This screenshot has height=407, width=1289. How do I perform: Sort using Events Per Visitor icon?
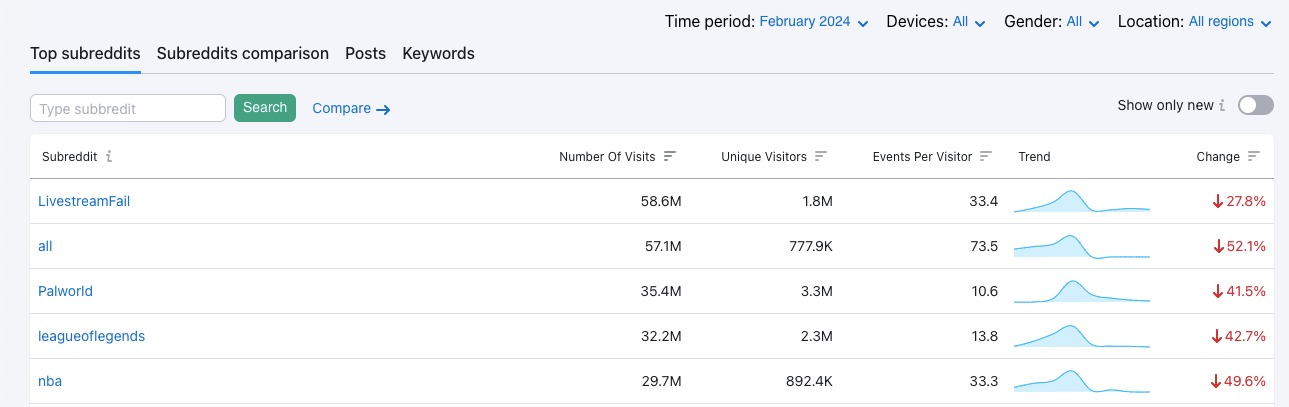[986, 156]
